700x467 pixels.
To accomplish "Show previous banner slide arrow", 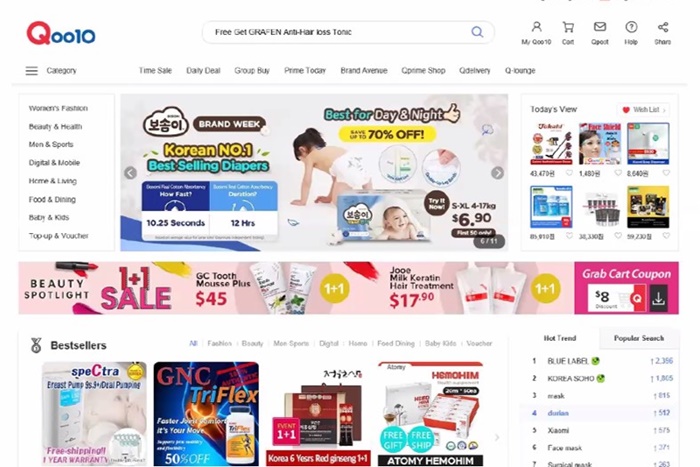I will coord(130,173).
